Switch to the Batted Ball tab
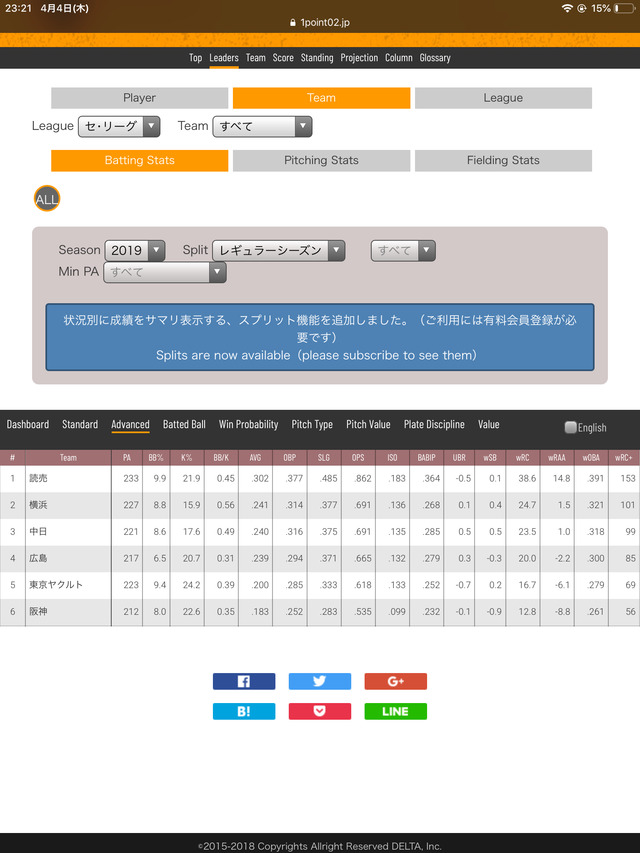640x853 pixels. [184, 424]
